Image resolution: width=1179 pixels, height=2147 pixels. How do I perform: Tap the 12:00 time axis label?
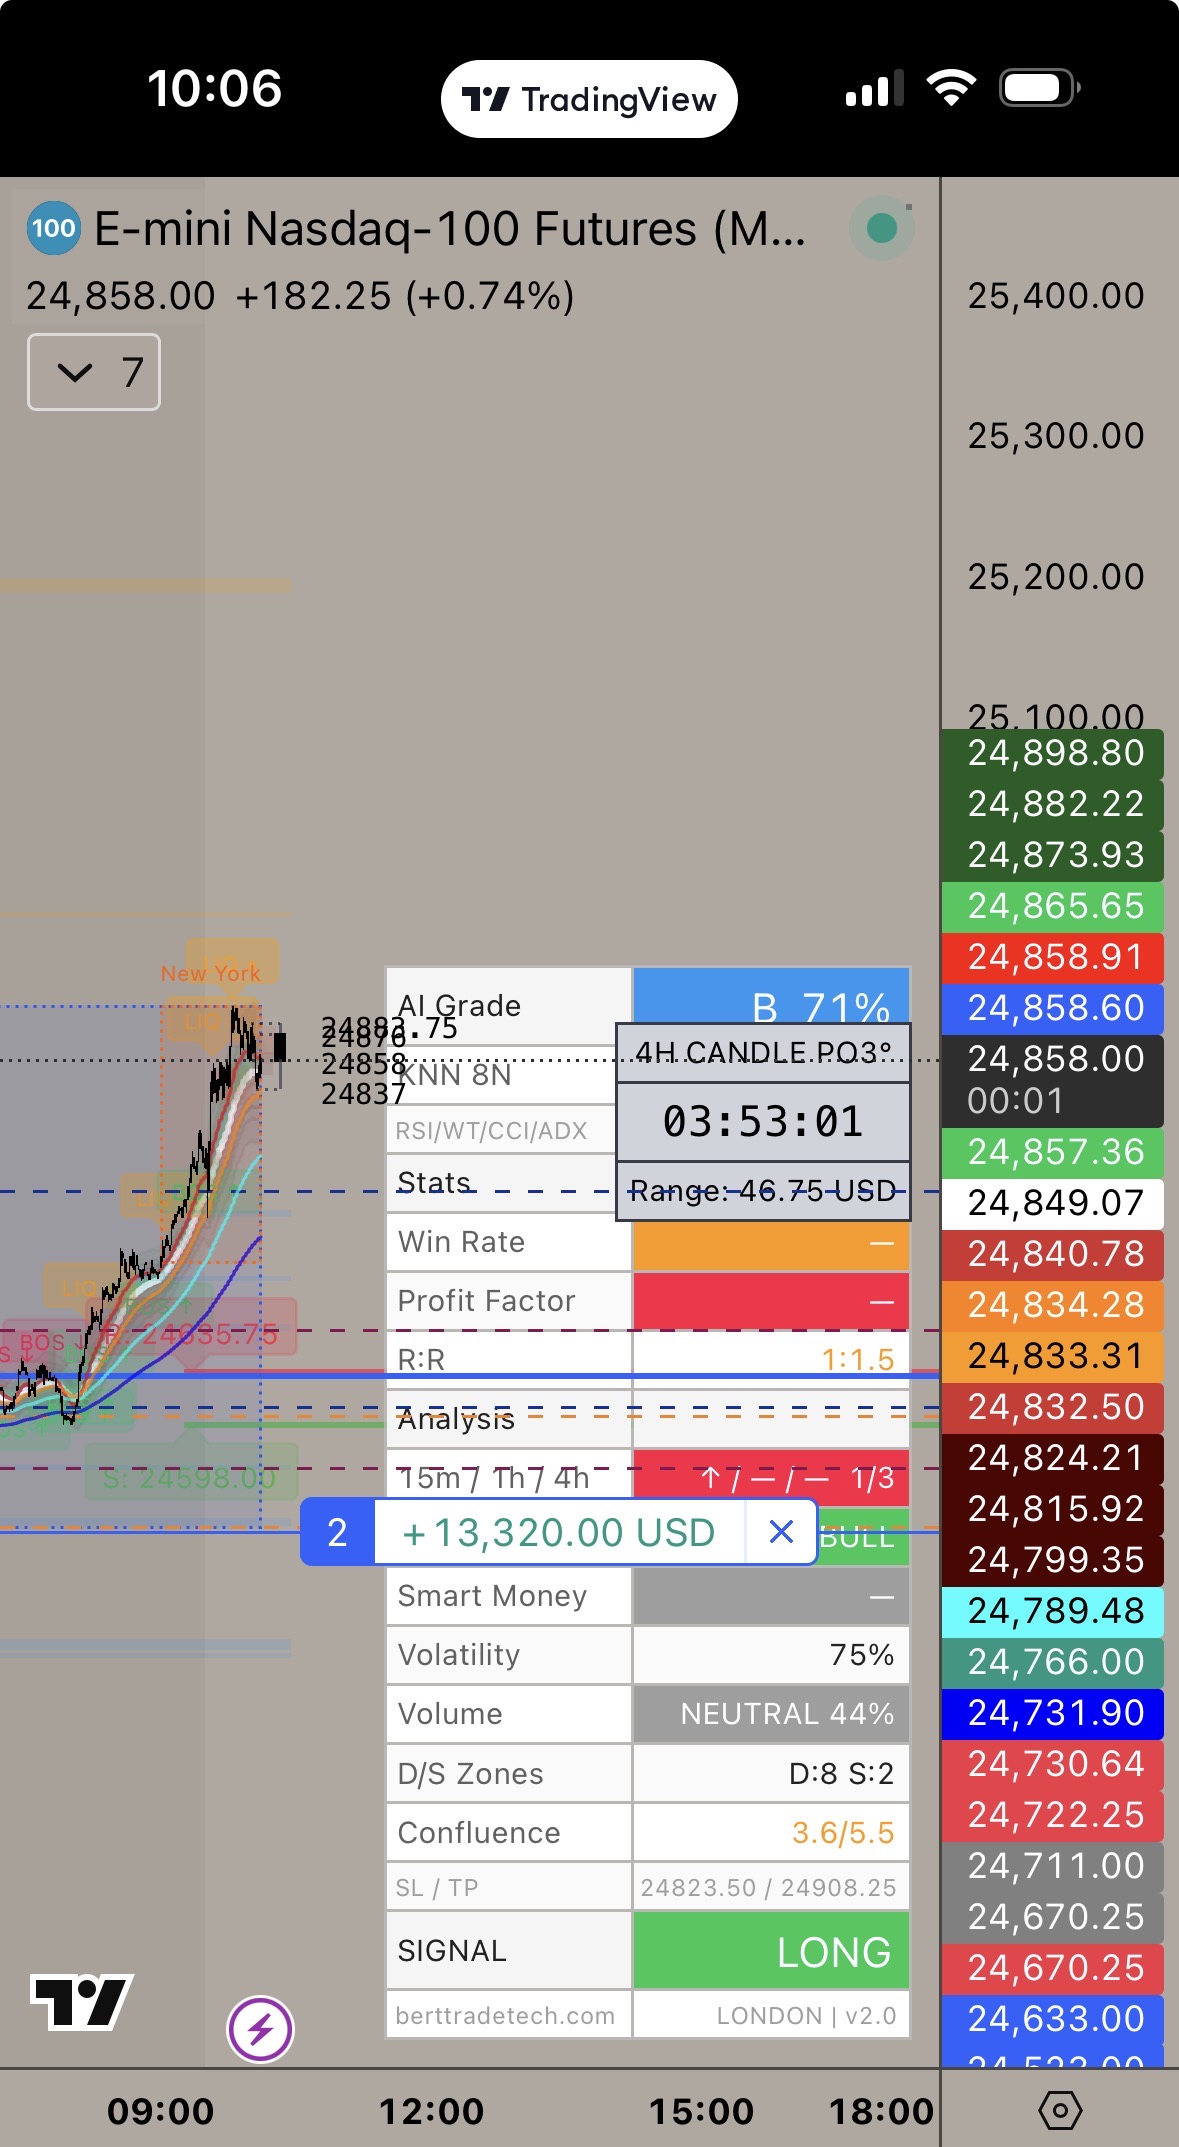coord(431,2111)
